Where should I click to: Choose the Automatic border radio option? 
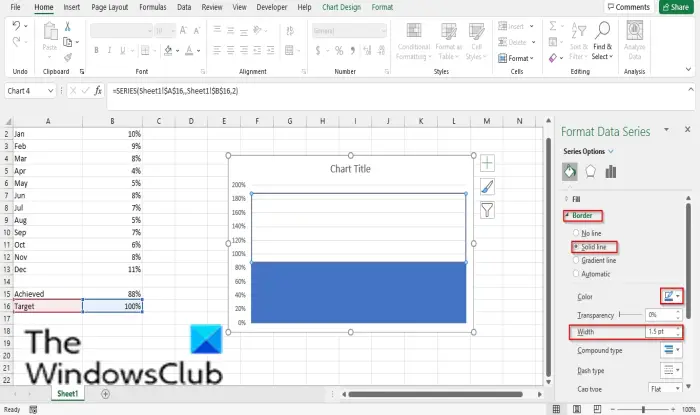click(576, 274)
